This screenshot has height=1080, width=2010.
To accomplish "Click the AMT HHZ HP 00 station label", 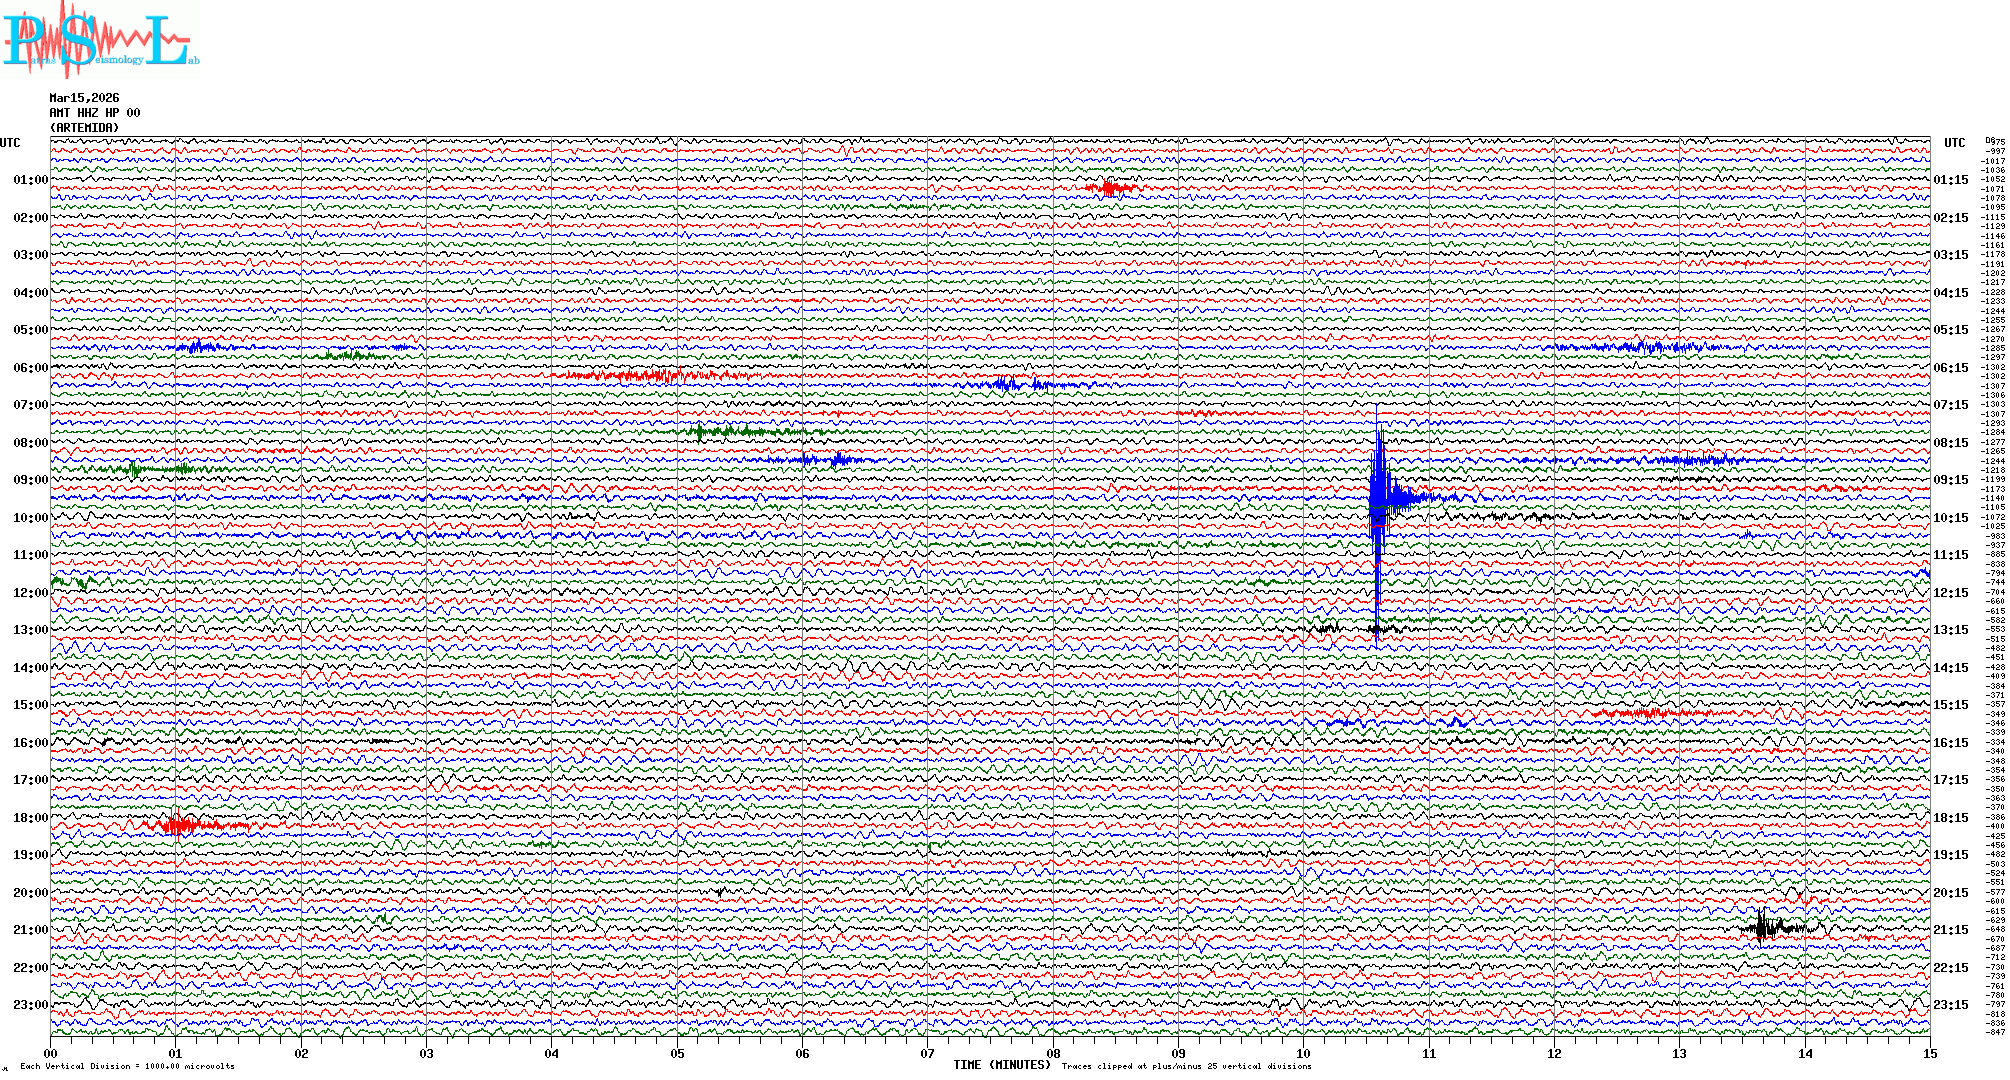I will [95, 113].
